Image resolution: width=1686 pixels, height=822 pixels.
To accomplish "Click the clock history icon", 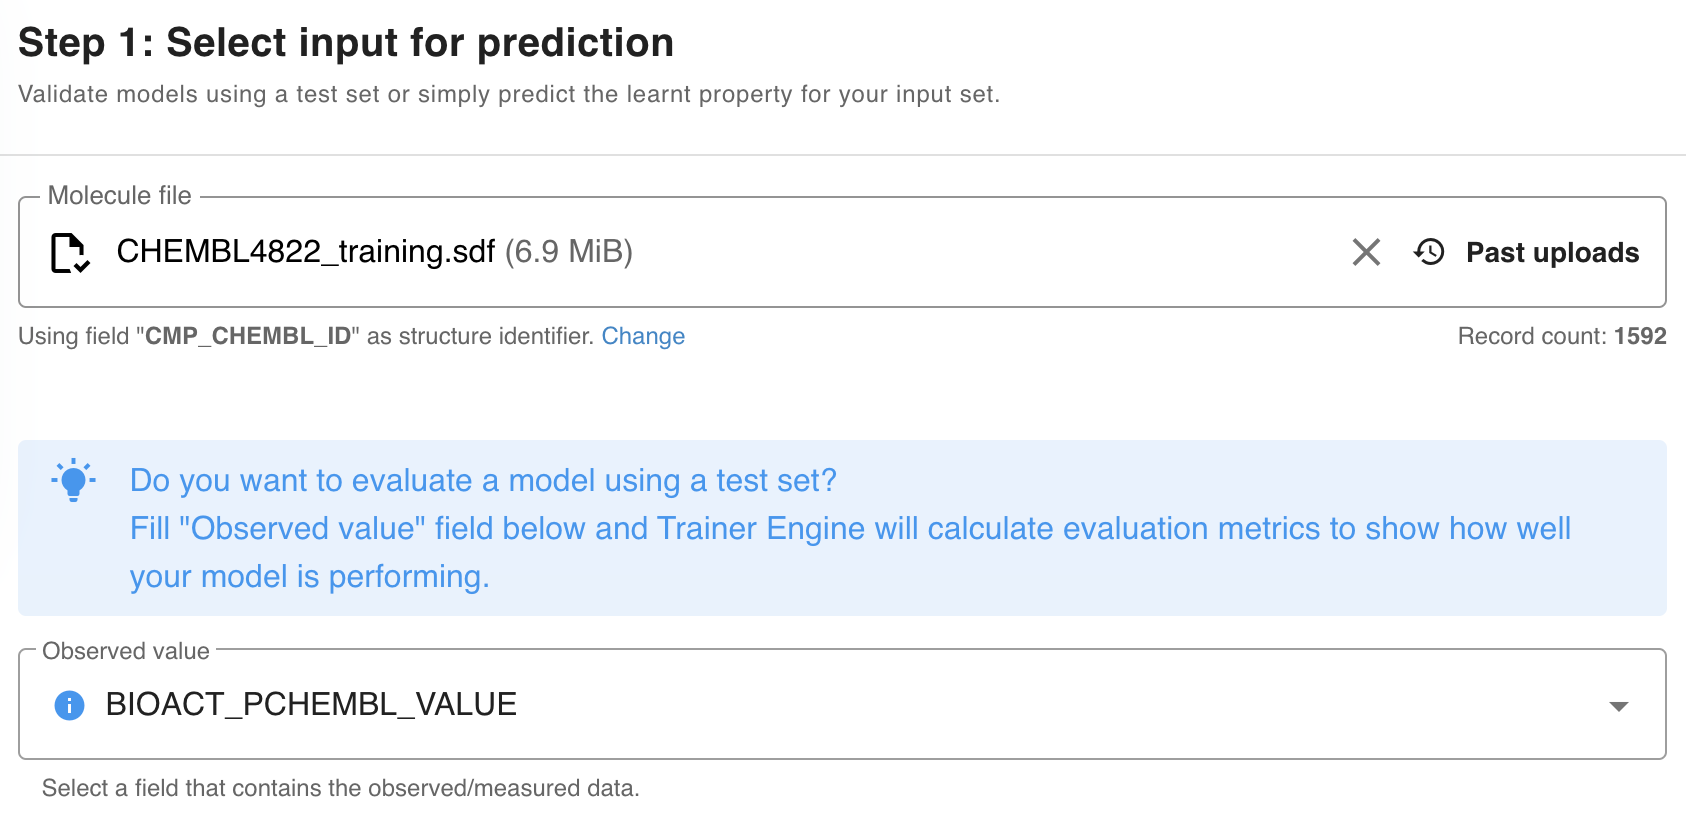I will [1430, 252].
